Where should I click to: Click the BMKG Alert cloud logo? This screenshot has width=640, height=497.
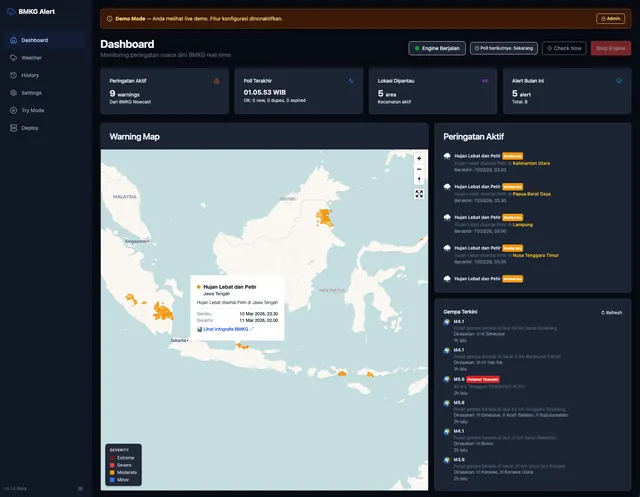pos(11,11)
